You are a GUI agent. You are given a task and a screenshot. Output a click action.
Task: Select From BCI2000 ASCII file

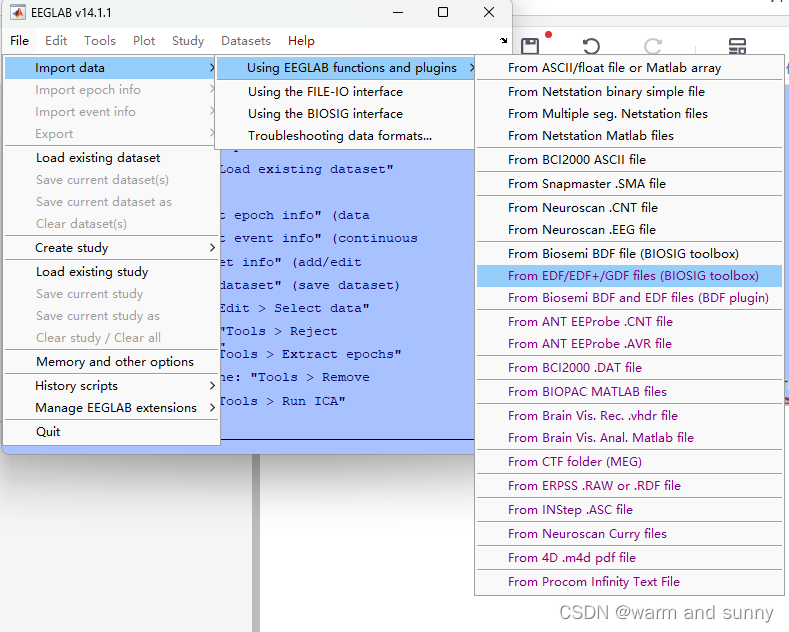[629, 160]
